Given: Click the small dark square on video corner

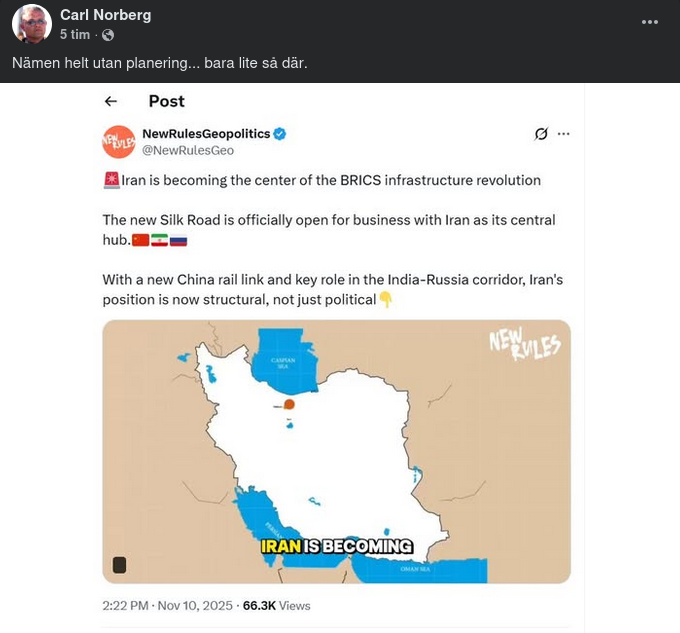Looking at the screenshot, I should coord(120,565).
